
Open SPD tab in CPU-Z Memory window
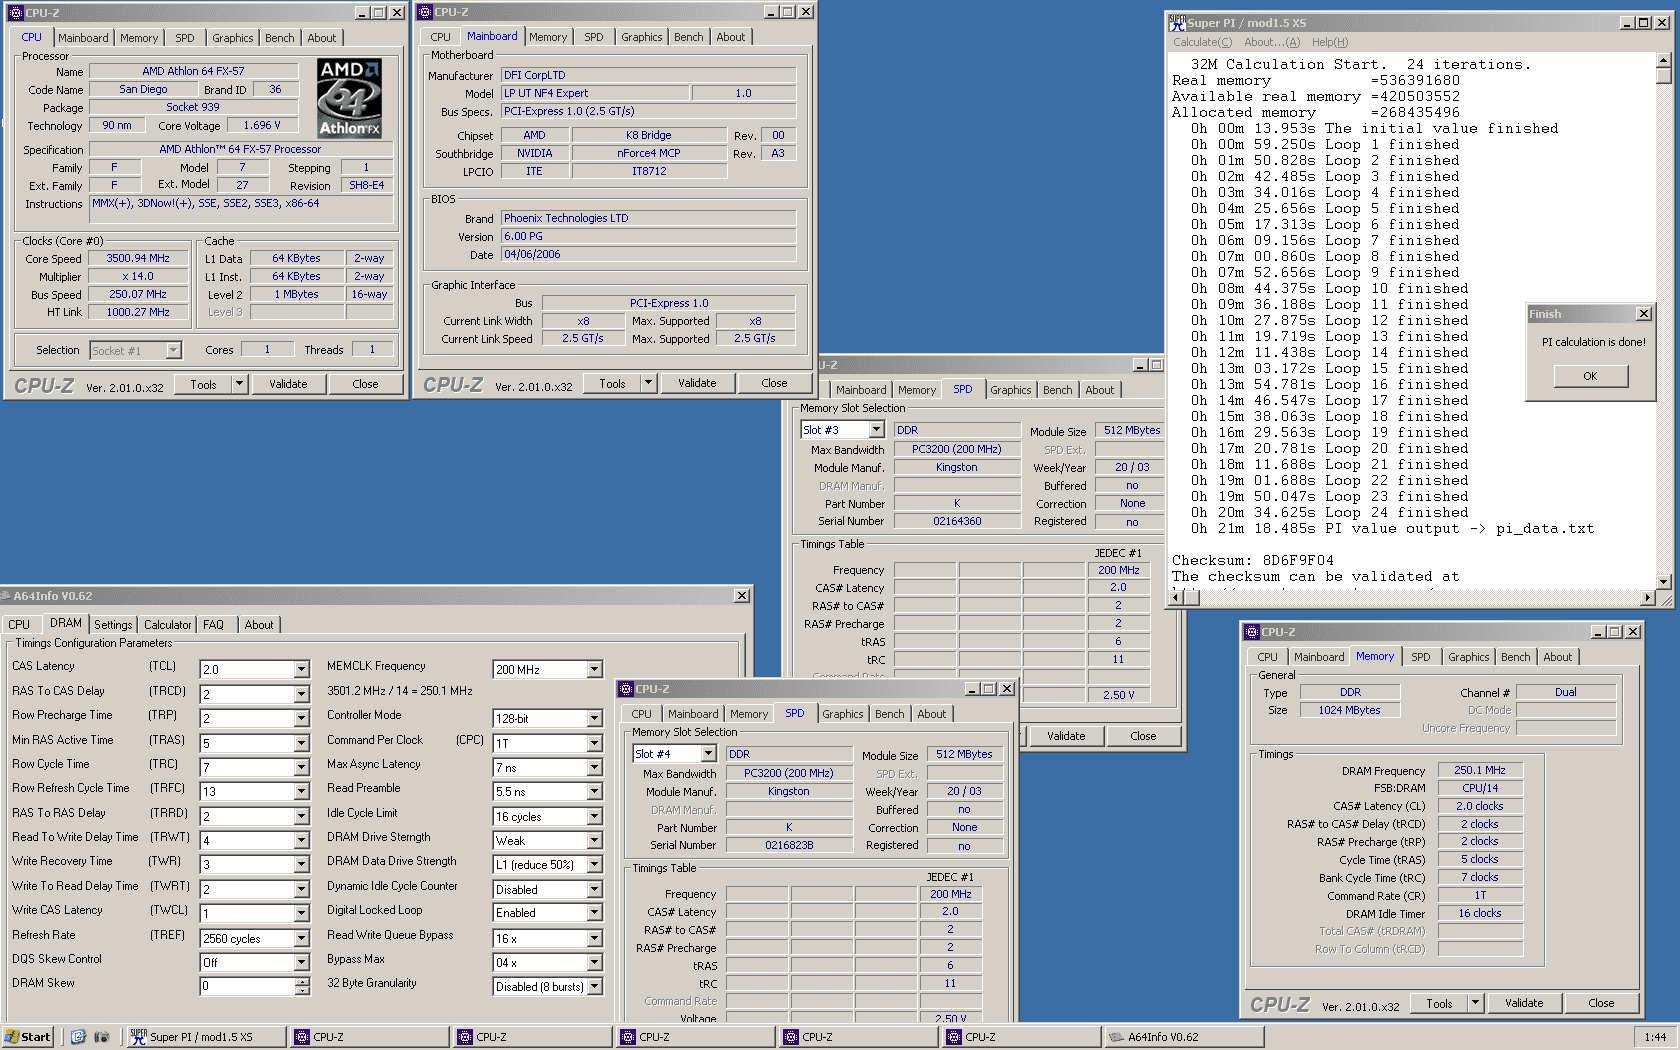pyautogui.click(x=1421, y=657)
